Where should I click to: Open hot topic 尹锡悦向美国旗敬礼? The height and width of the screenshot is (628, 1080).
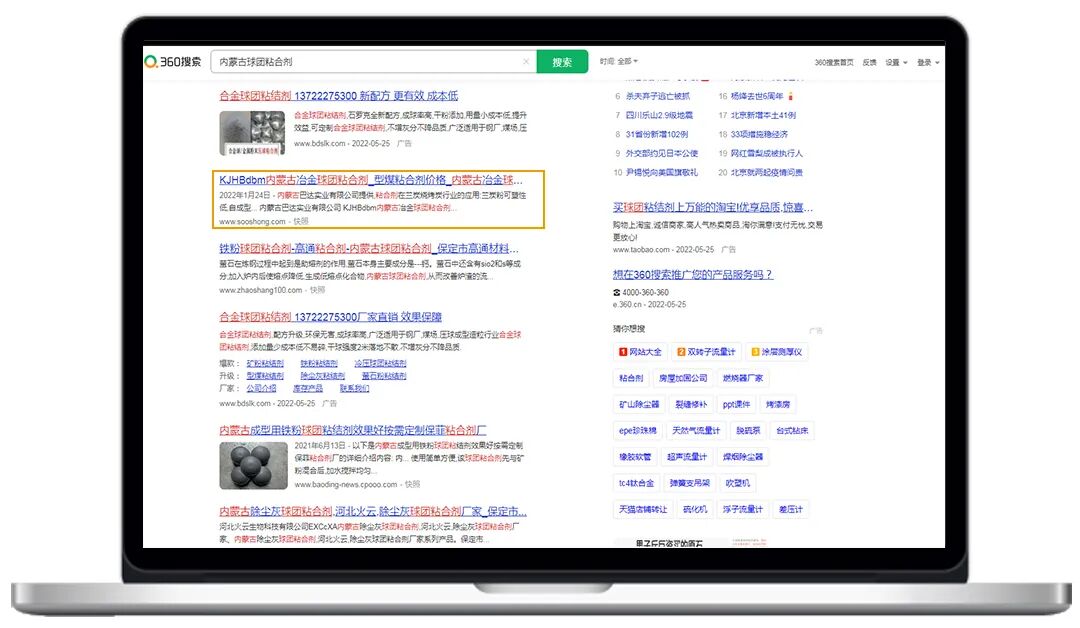(x=662, y=172)
